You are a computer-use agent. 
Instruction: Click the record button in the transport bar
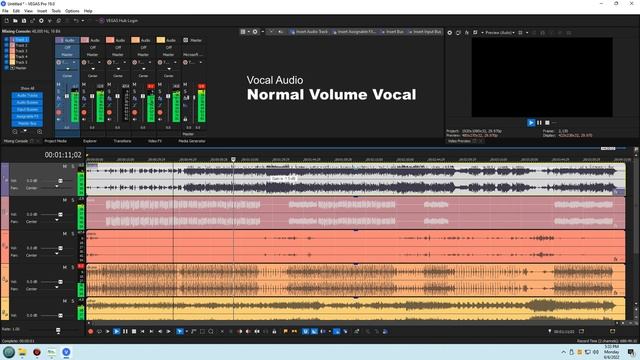(91, 331)
